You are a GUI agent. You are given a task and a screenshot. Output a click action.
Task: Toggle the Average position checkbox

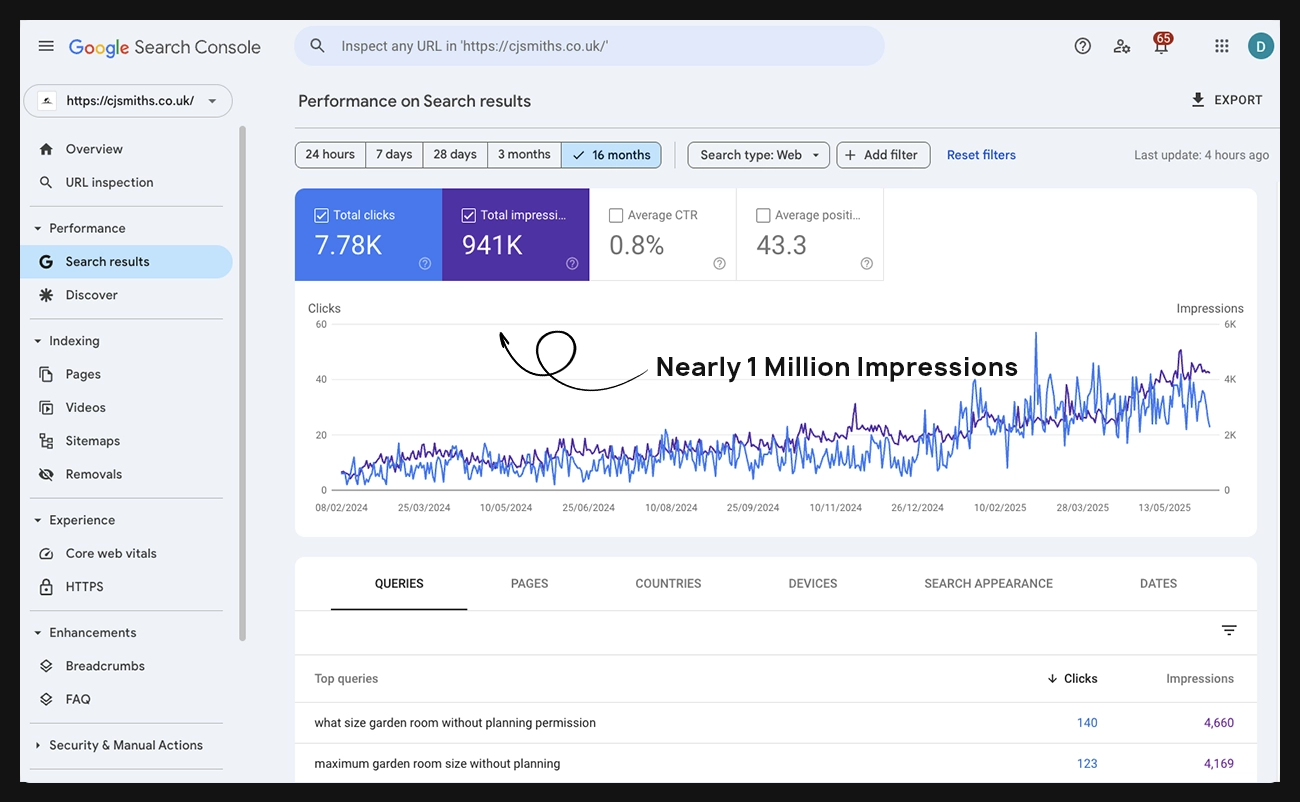click(x=763, y=215)
